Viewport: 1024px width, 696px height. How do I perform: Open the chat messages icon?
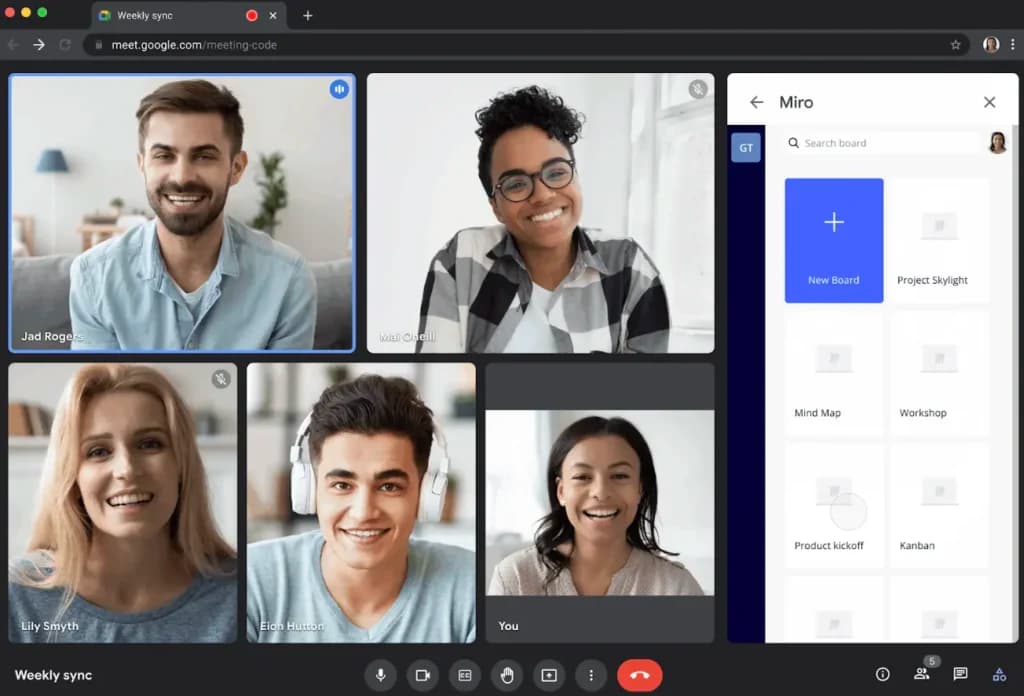pos(960,674)
